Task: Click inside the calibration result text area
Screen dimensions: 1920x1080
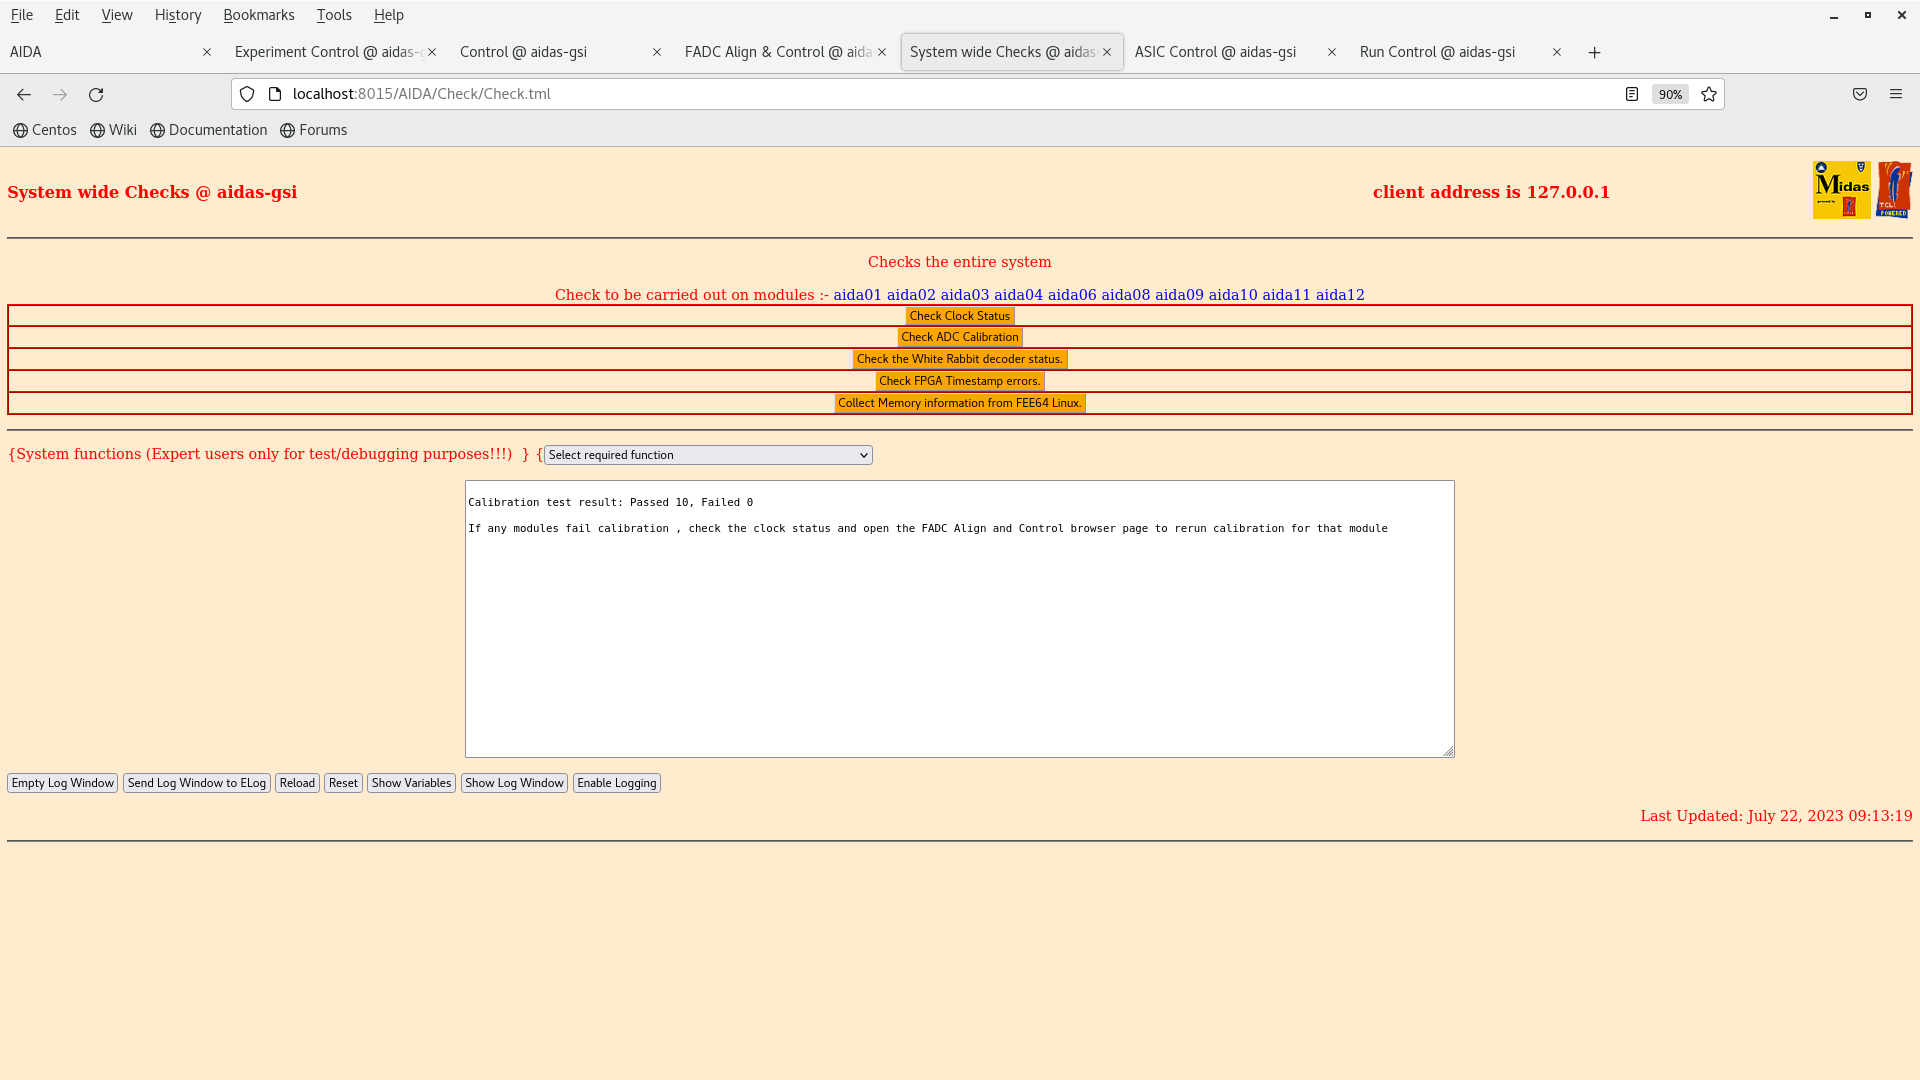Action: [959, 640]
